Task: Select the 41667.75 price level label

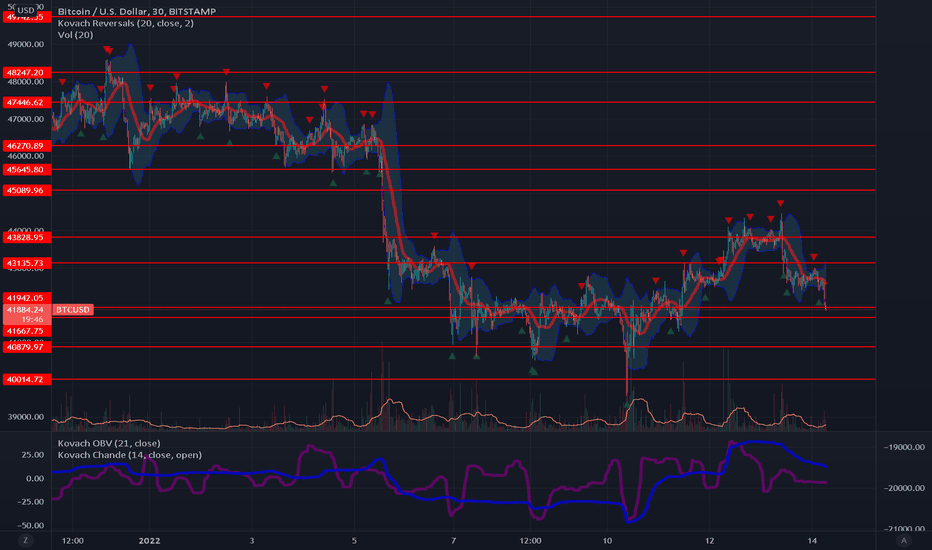Action: tap(27, 331)
